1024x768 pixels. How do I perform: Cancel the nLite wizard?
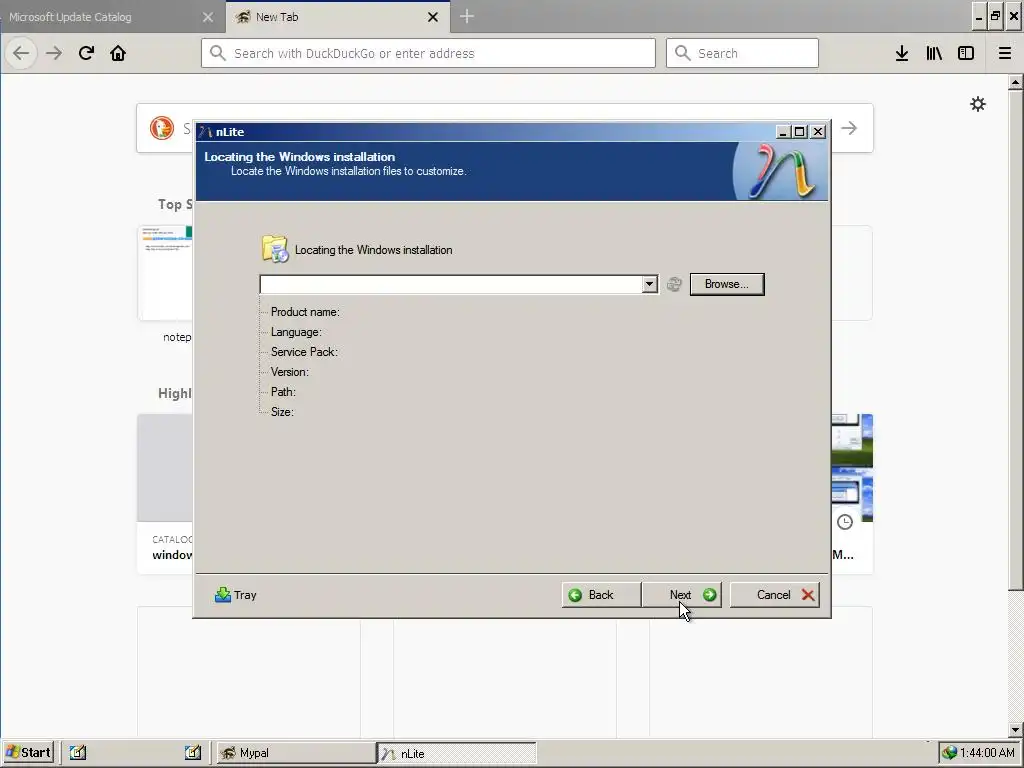[775, 595]
